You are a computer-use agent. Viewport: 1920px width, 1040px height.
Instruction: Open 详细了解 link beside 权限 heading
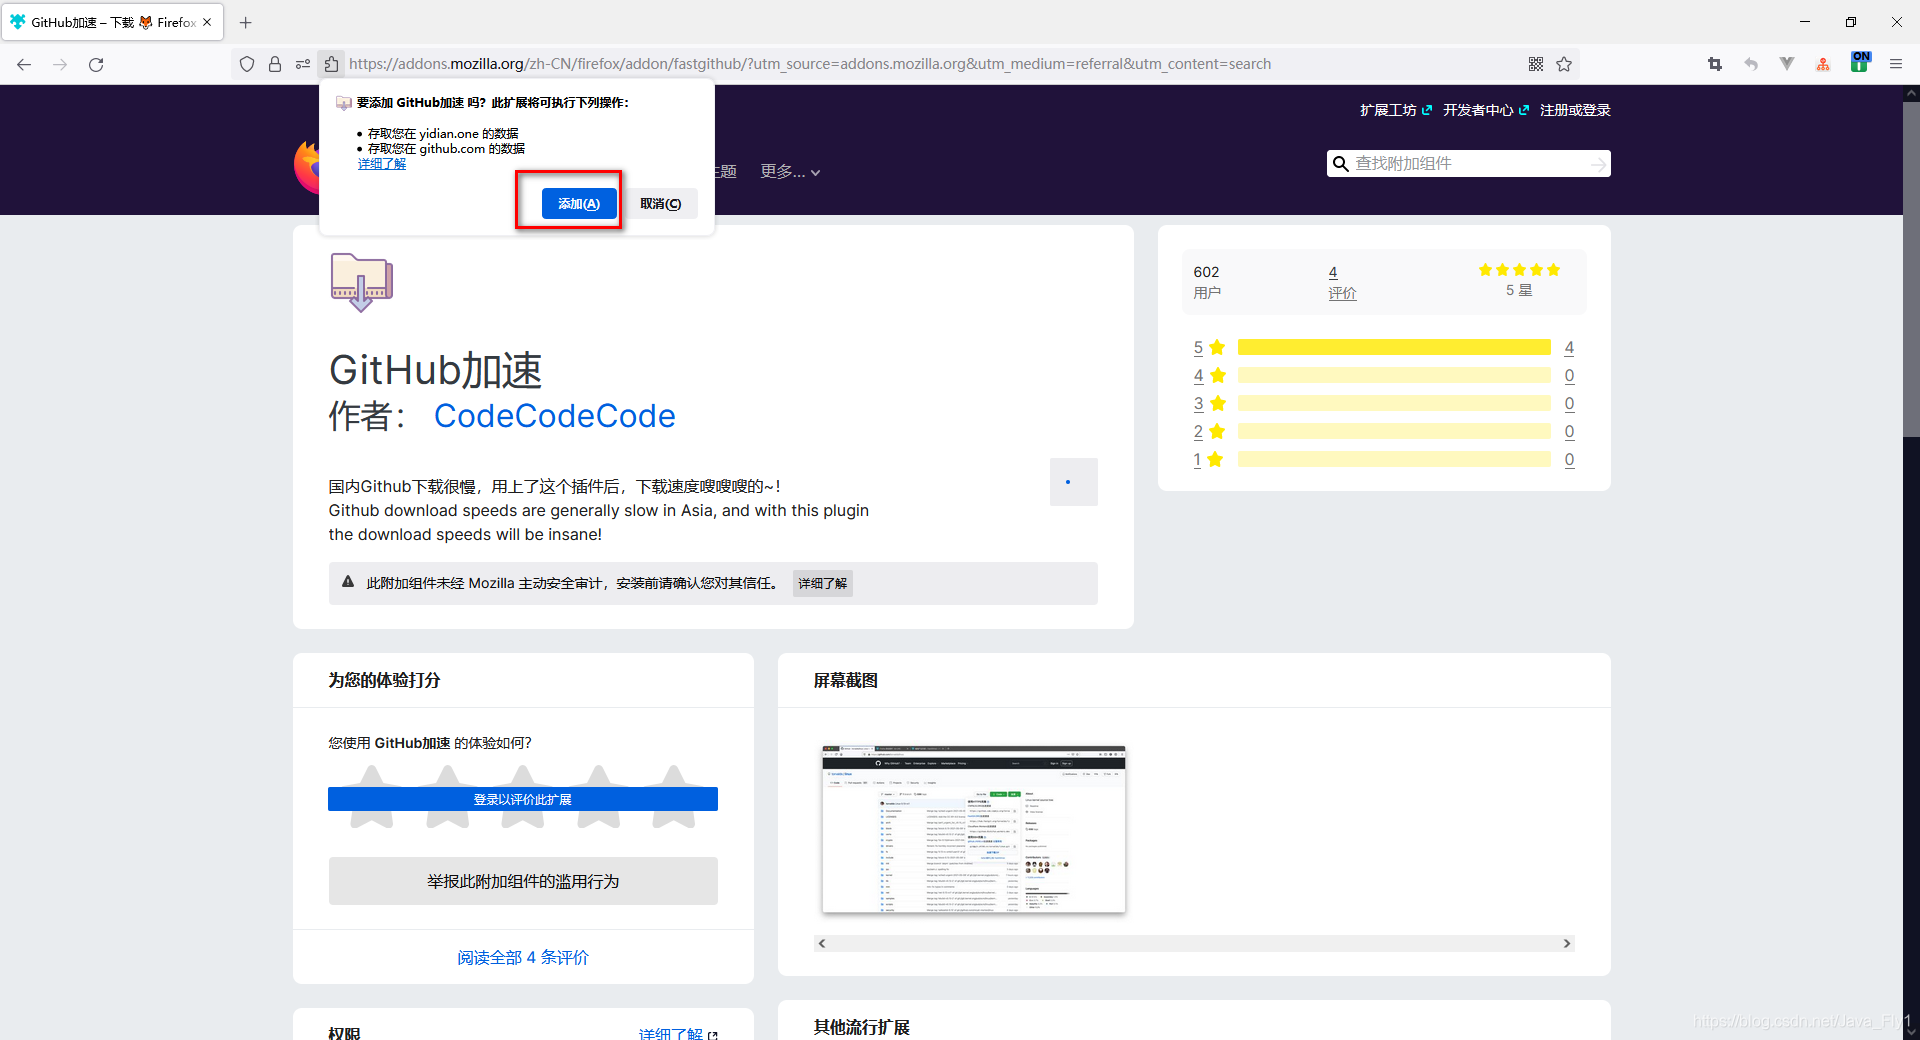click(678, 1033)
